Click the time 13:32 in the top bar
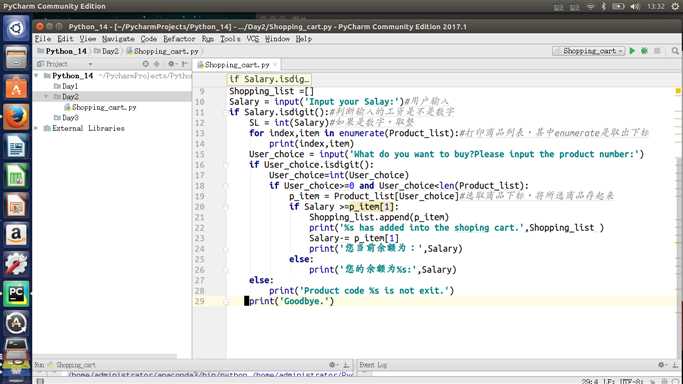This screenshot has width=683, height=384. [656, 6]
